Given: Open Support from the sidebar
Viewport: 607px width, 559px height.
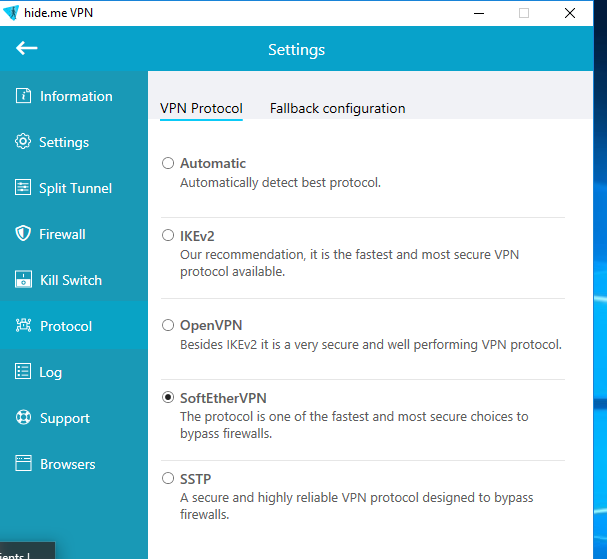Looking at the screenshot, I should [74, 418].
